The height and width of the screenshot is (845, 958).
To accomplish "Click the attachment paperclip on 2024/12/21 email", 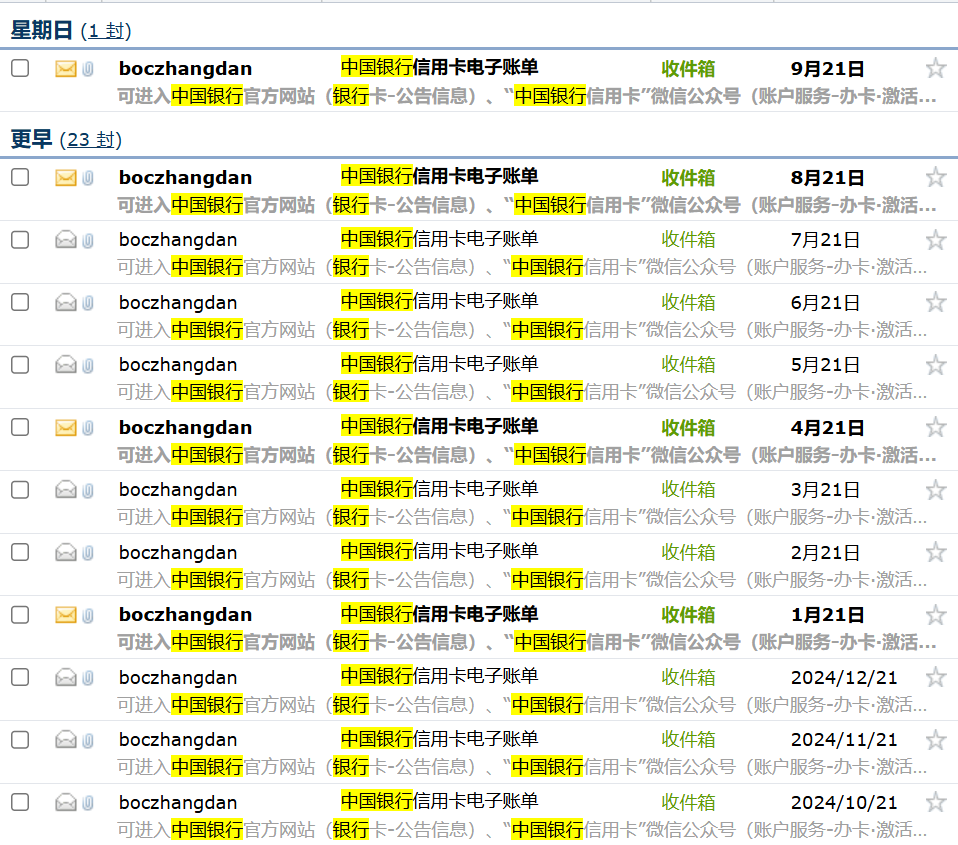I will [88, 678].
